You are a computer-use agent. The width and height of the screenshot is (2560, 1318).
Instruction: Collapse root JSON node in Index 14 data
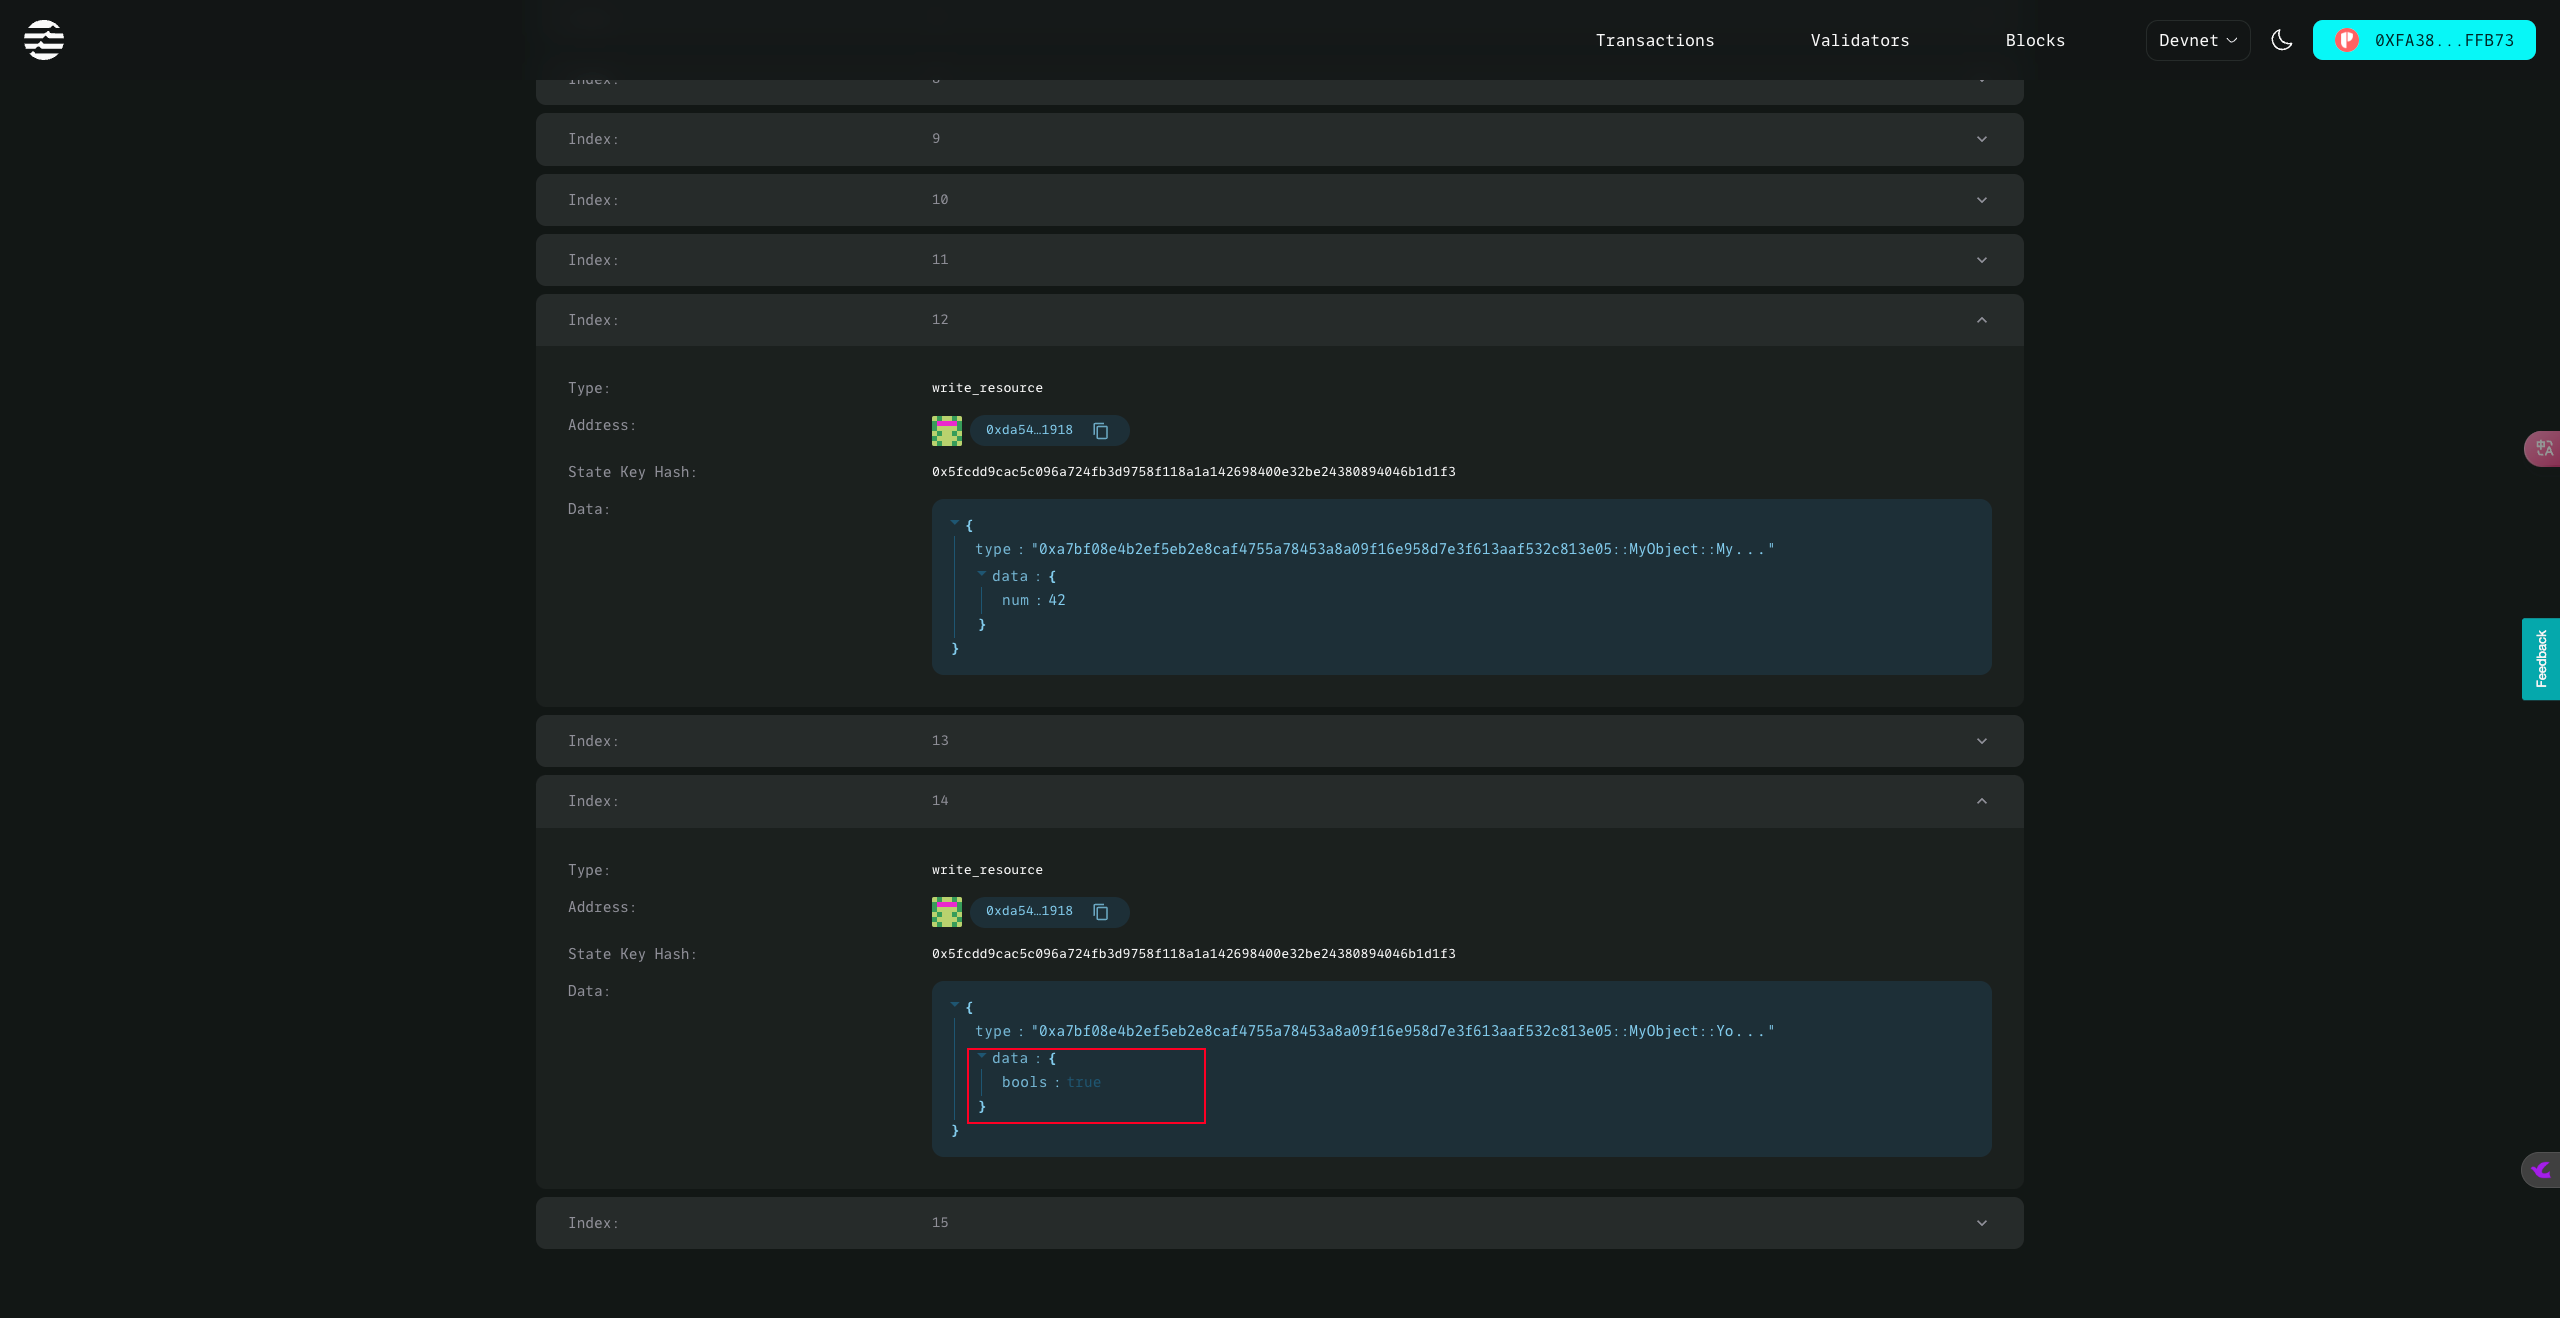point(955,1005)
